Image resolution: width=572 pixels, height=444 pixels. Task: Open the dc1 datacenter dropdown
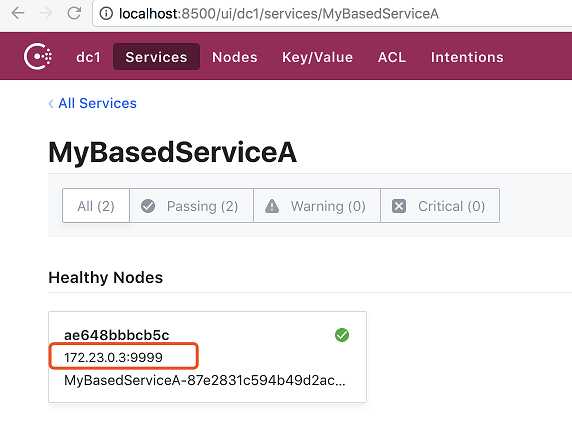pyautogui.click(x=88, y=57)
